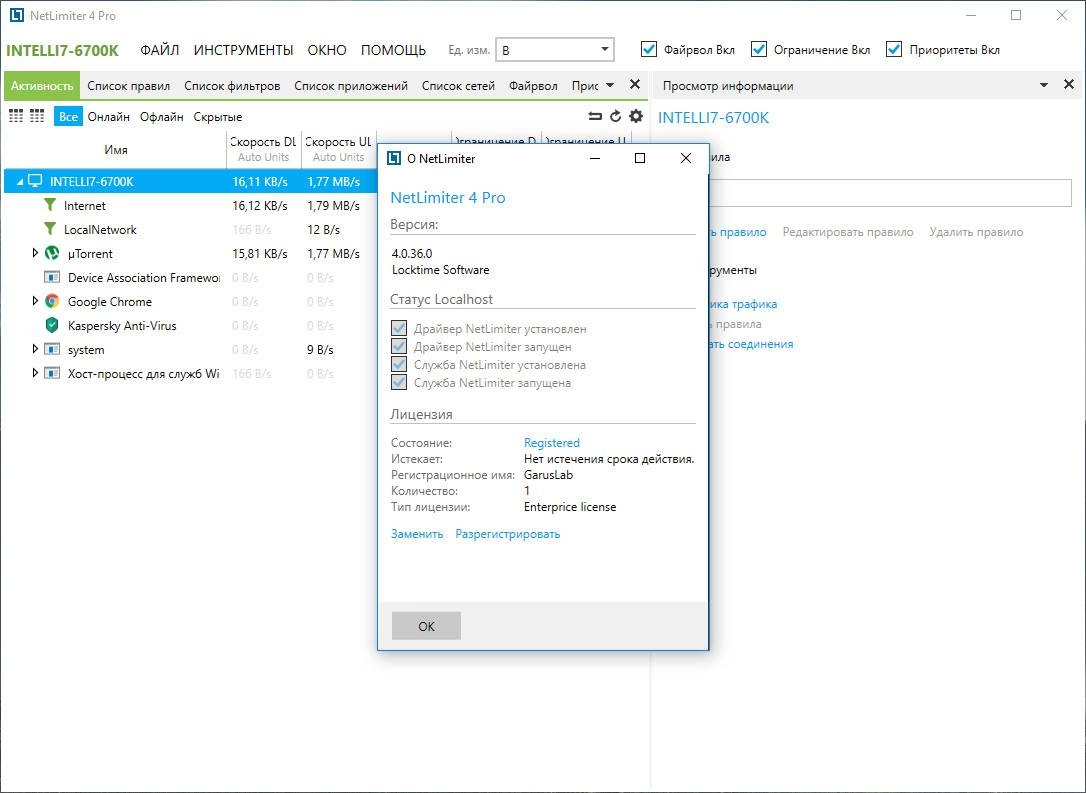Open the ИНСТРУМЕНТЫ menu
Image resolution: width=1086 pixels, height=793 pixels.
click(243, 50)
